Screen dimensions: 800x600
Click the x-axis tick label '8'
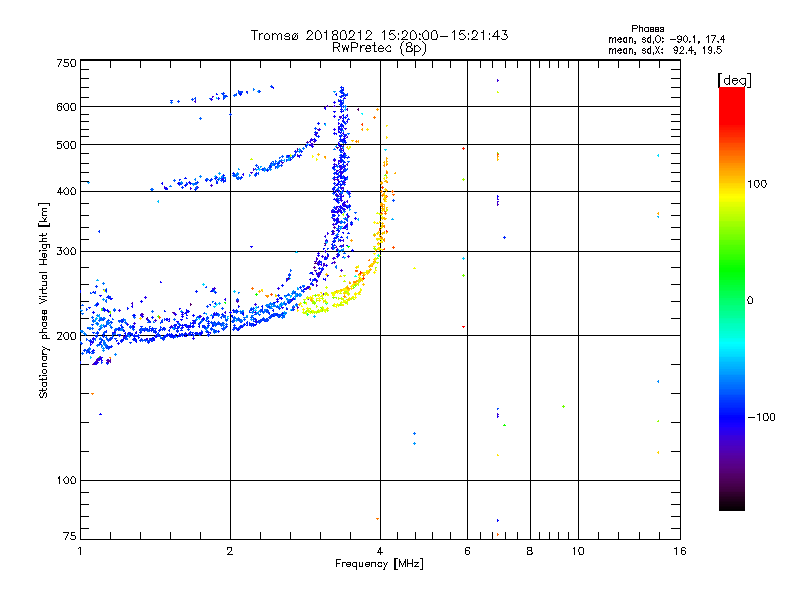tap(530, 551)
